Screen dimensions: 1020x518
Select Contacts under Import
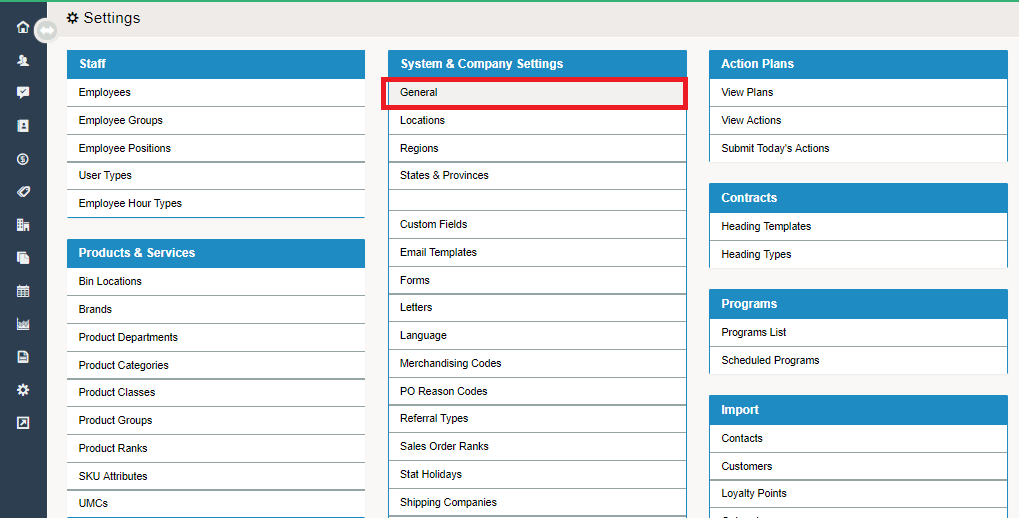tap(858, 439)
